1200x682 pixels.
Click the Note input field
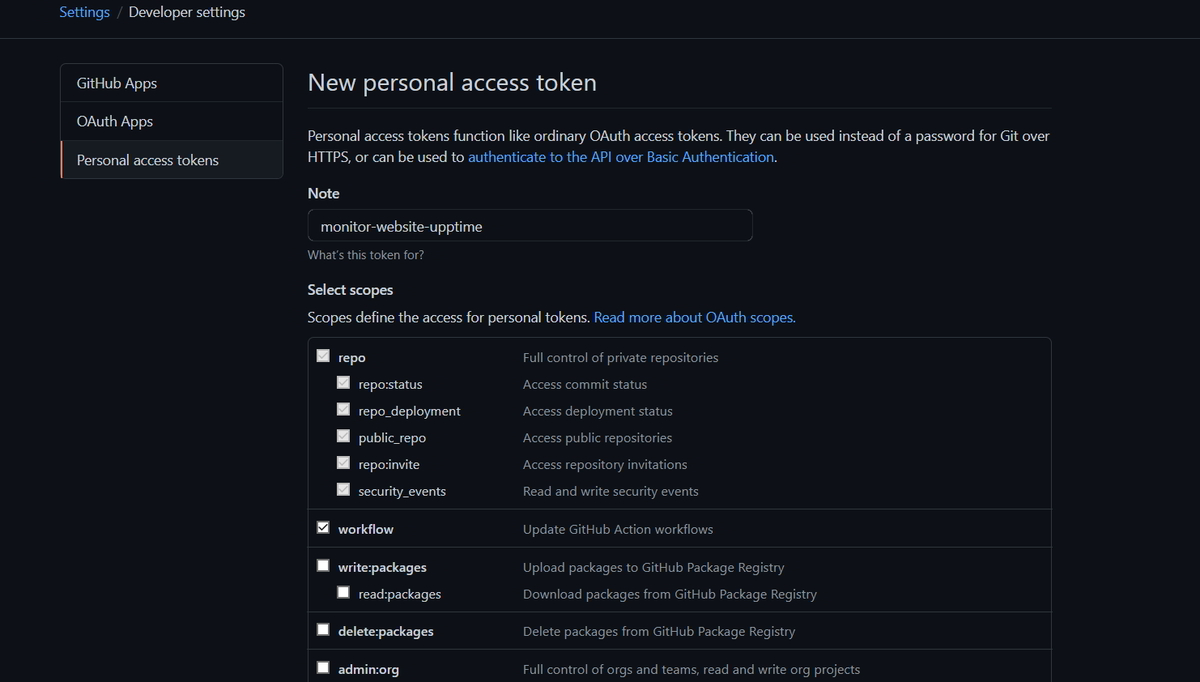tap(530, 226)
